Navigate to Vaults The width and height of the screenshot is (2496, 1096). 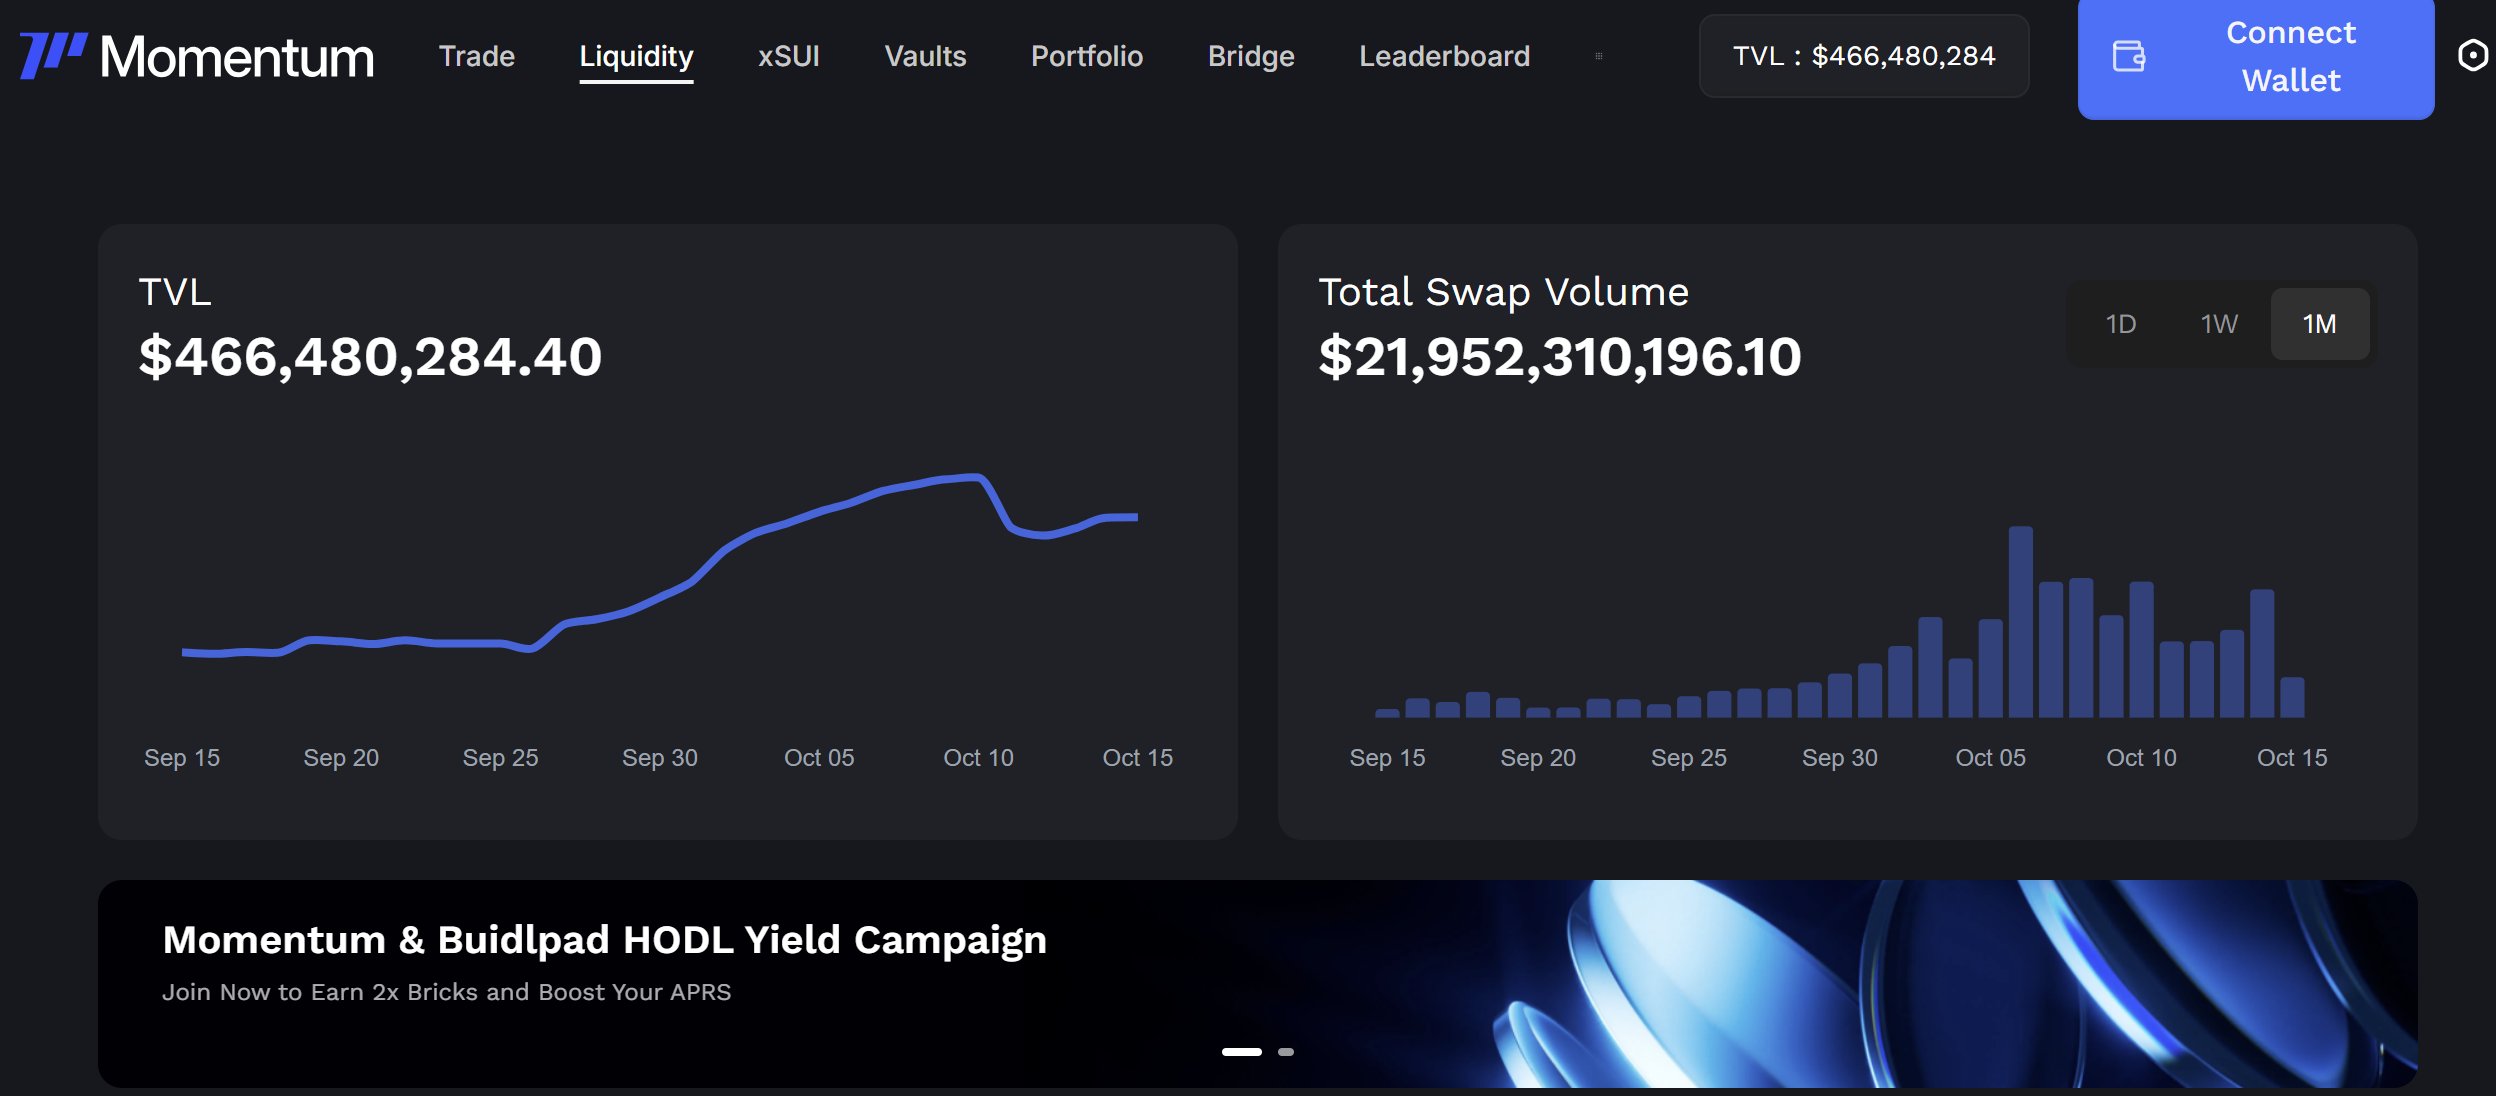(x=925, y=56)
